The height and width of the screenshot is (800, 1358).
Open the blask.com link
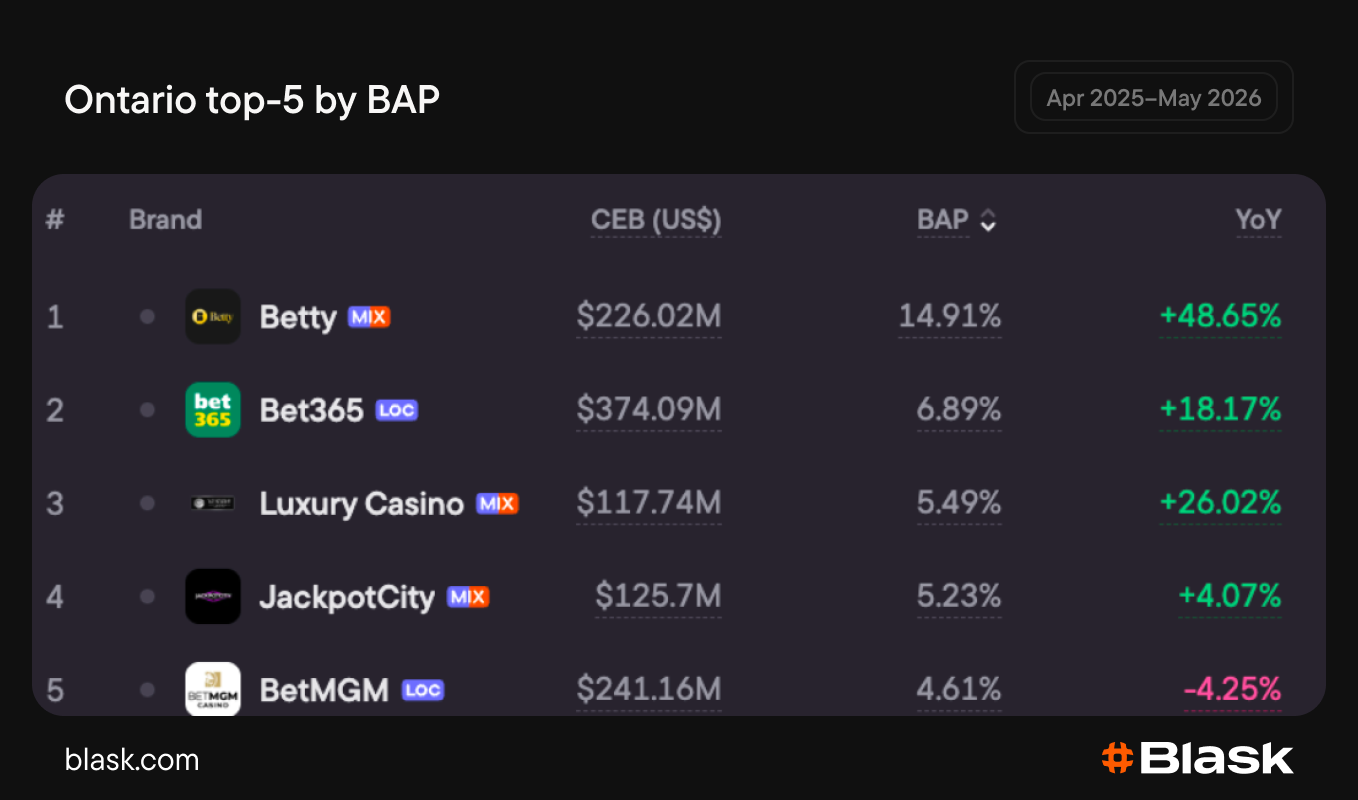132,760
